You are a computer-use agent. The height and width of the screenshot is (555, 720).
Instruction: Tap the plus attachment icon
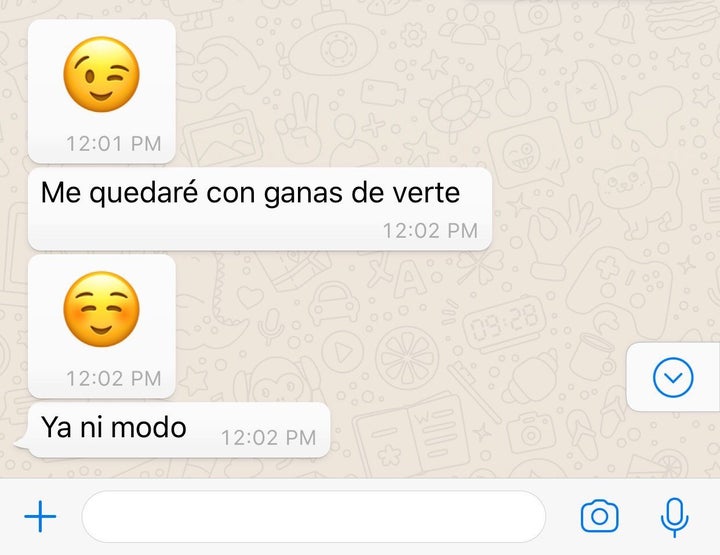pos(40,516)
